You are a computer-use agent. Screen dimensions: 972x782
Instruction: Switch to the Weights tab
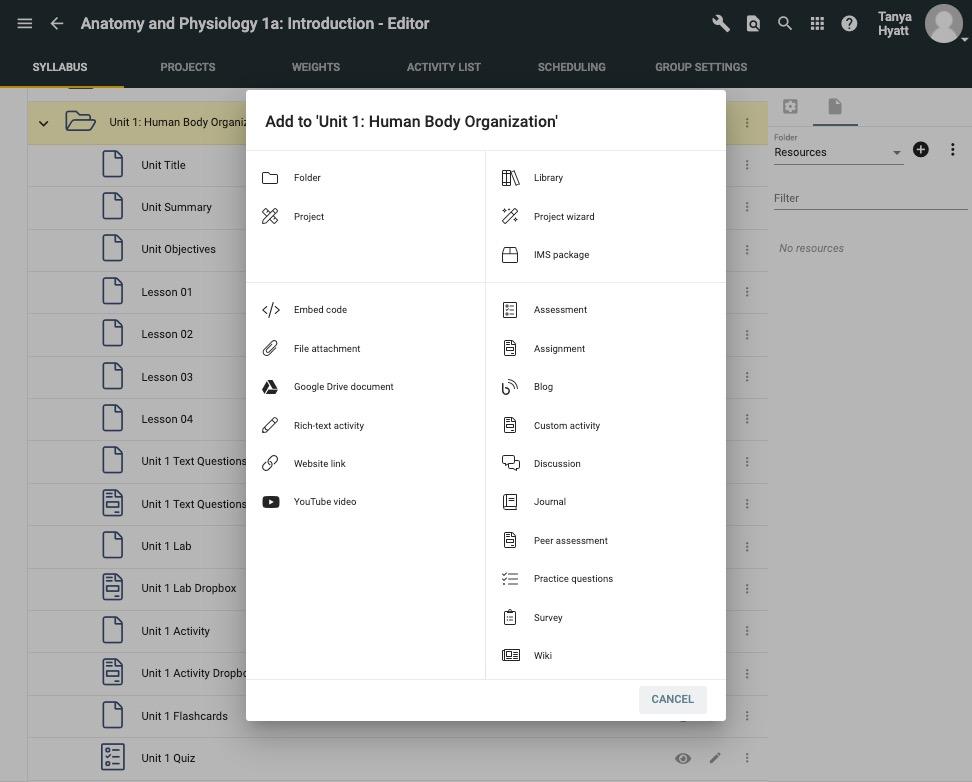[316, 67]
